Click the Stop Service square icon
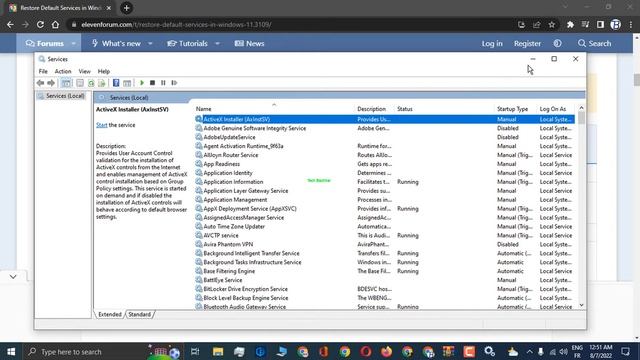Screen dimensions: 640x360 tap(152, 83)
